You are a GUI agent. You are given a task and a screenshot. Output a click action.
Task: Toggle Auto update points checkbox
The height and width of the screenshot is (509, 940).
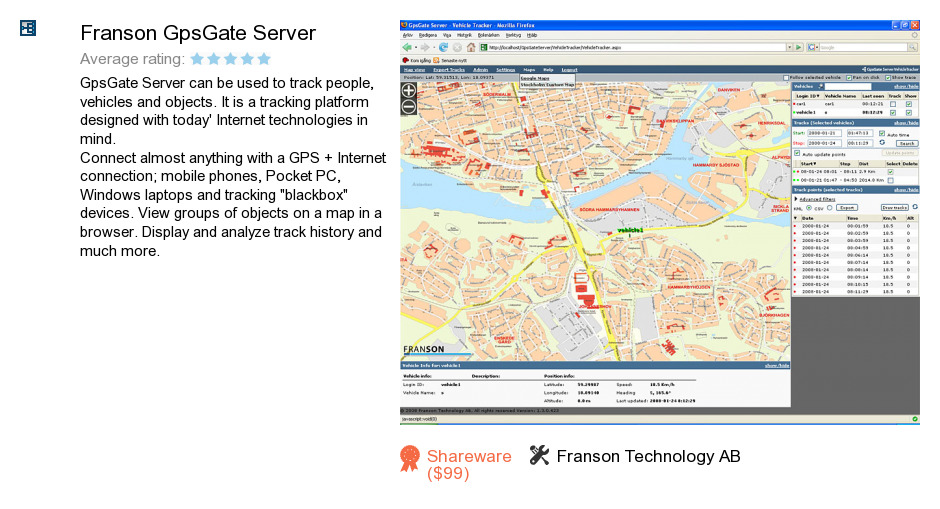[797, 153]
